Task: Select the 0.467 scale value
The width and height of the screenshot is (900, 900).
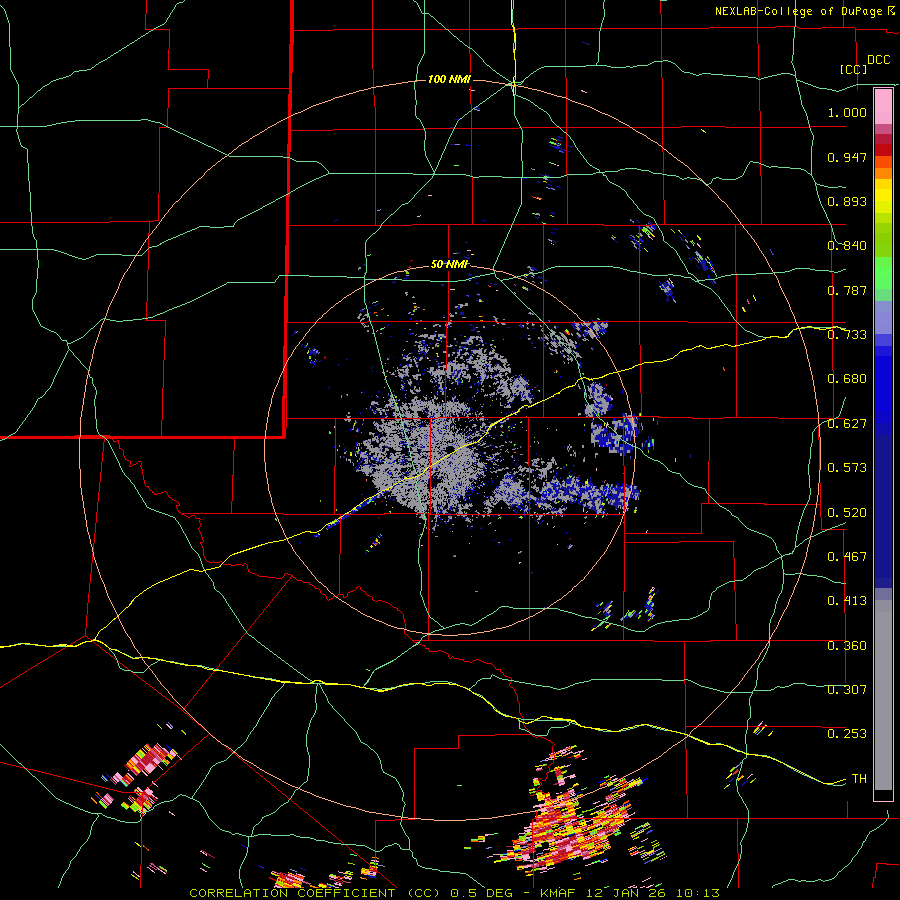Action: point(847,557)
